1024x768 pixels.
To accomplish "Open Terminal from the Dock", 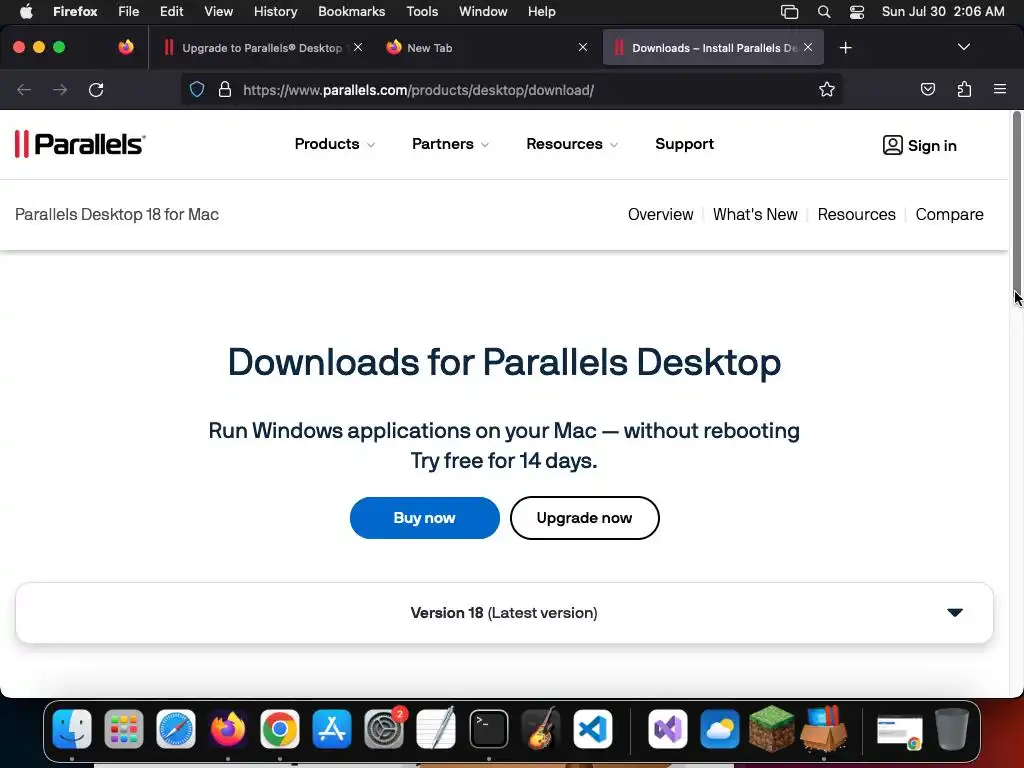I will click(488, 729).
